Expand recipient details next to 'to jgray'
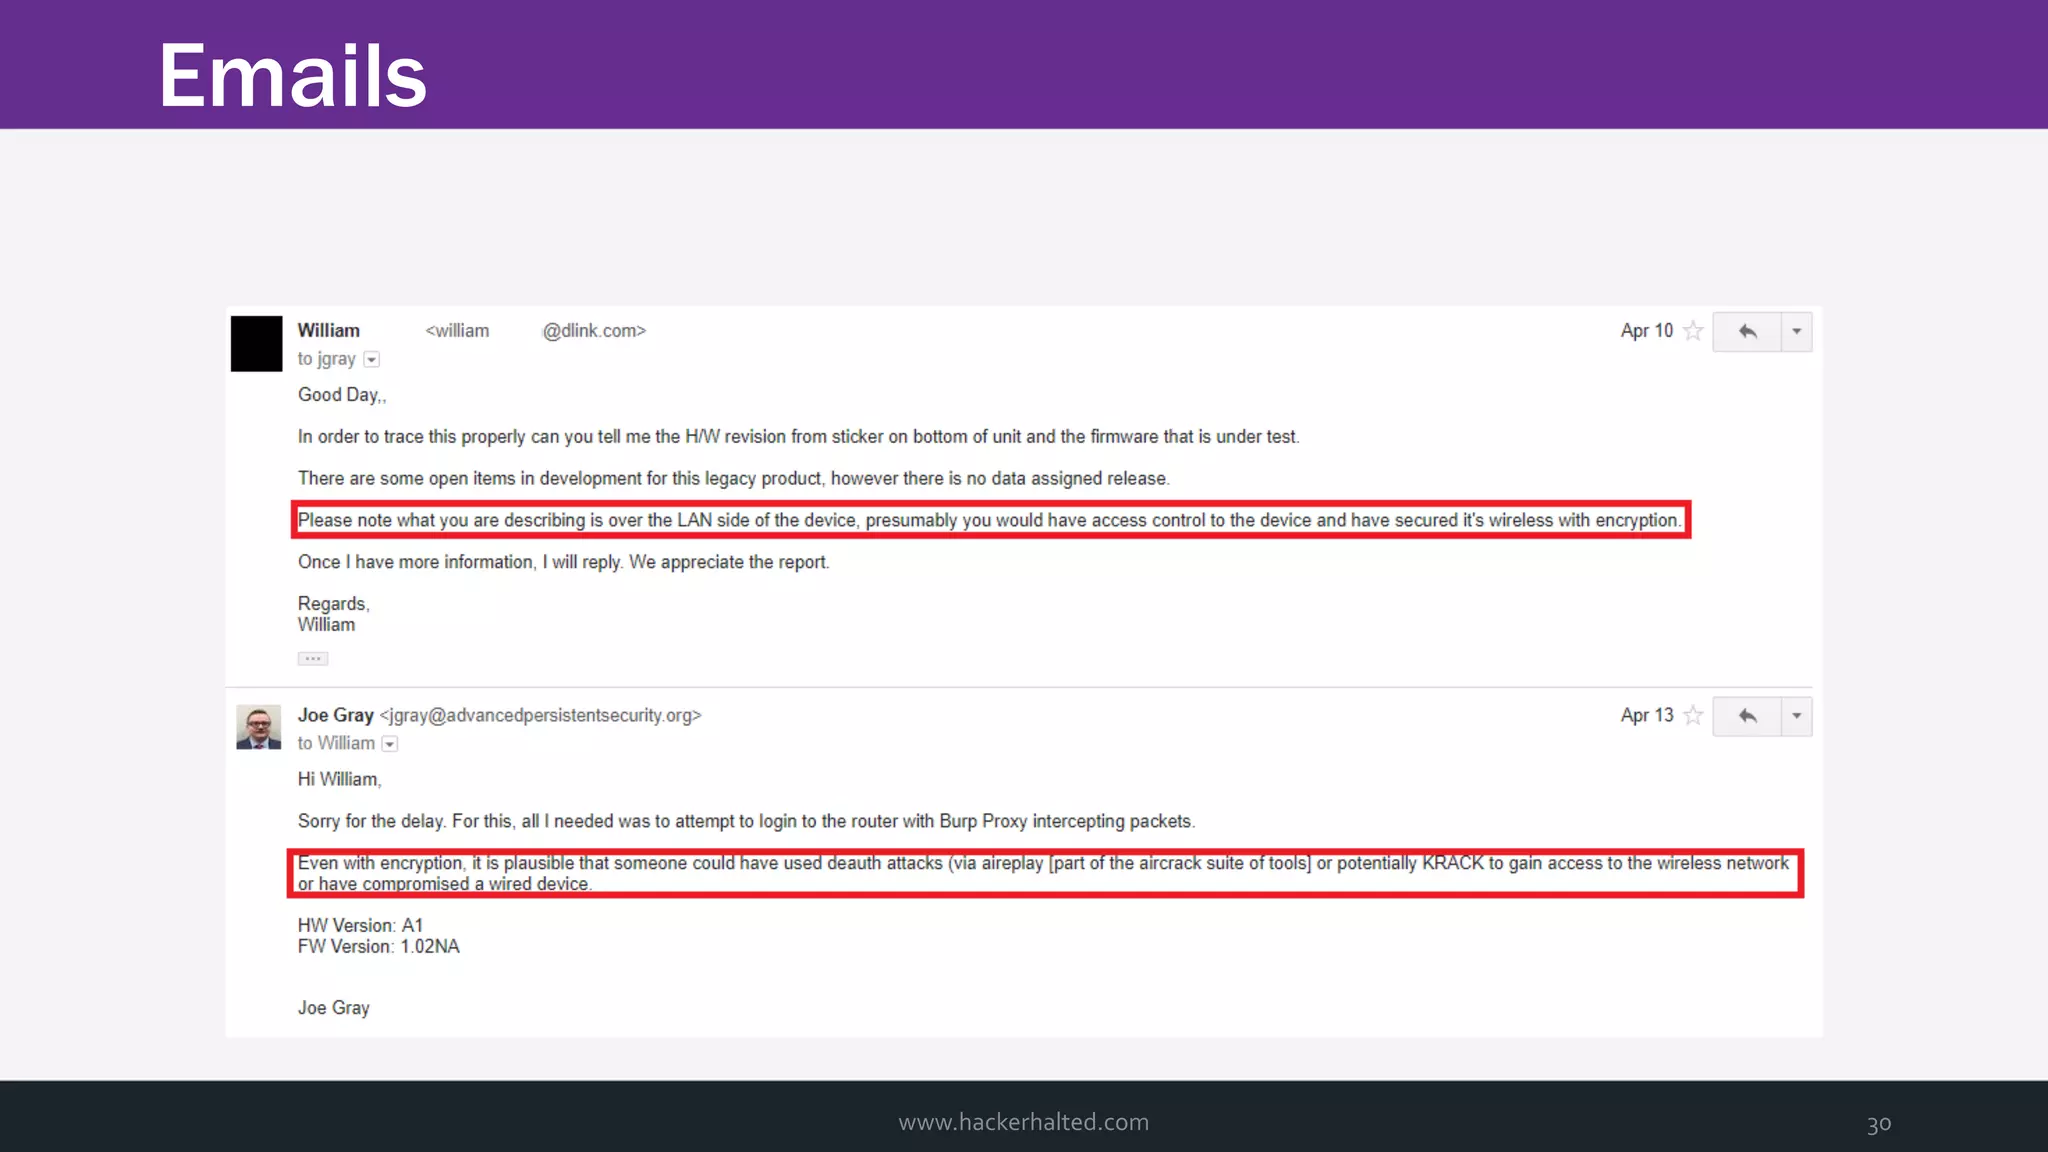 pos(372,359)
